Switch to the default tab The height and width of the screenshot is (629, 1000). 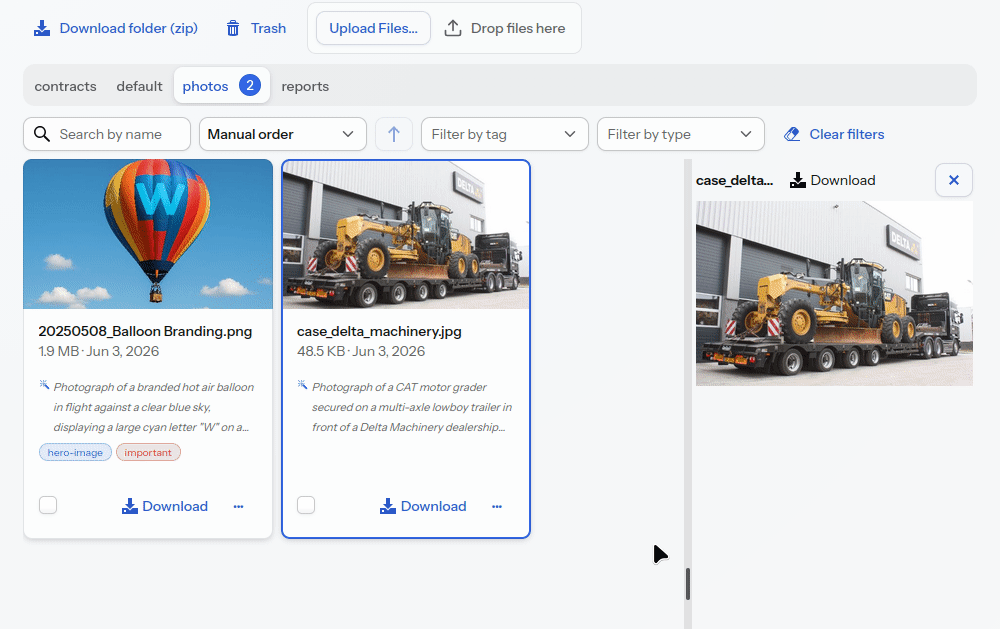(139, 86)
